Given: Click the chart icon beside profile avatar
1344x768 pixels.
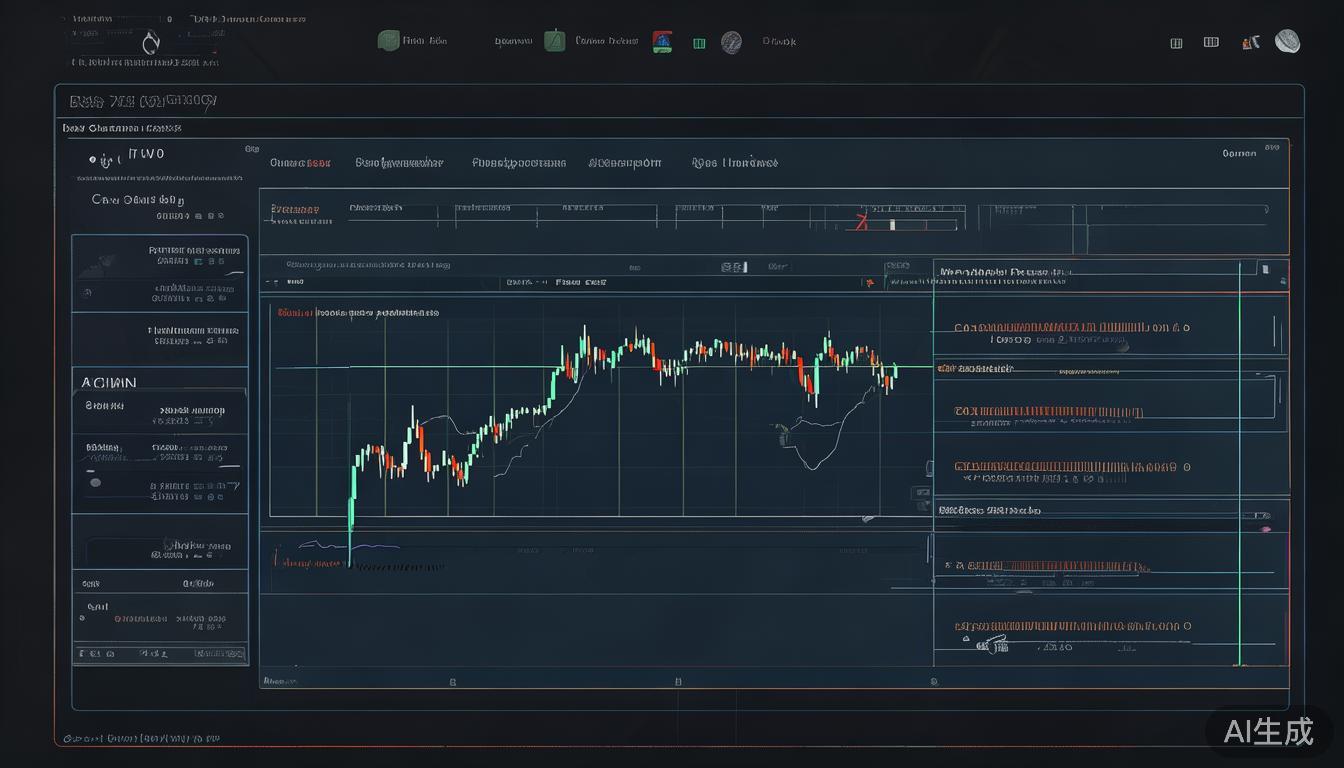Looking at the screenshot, I should tap(1250, 43).
